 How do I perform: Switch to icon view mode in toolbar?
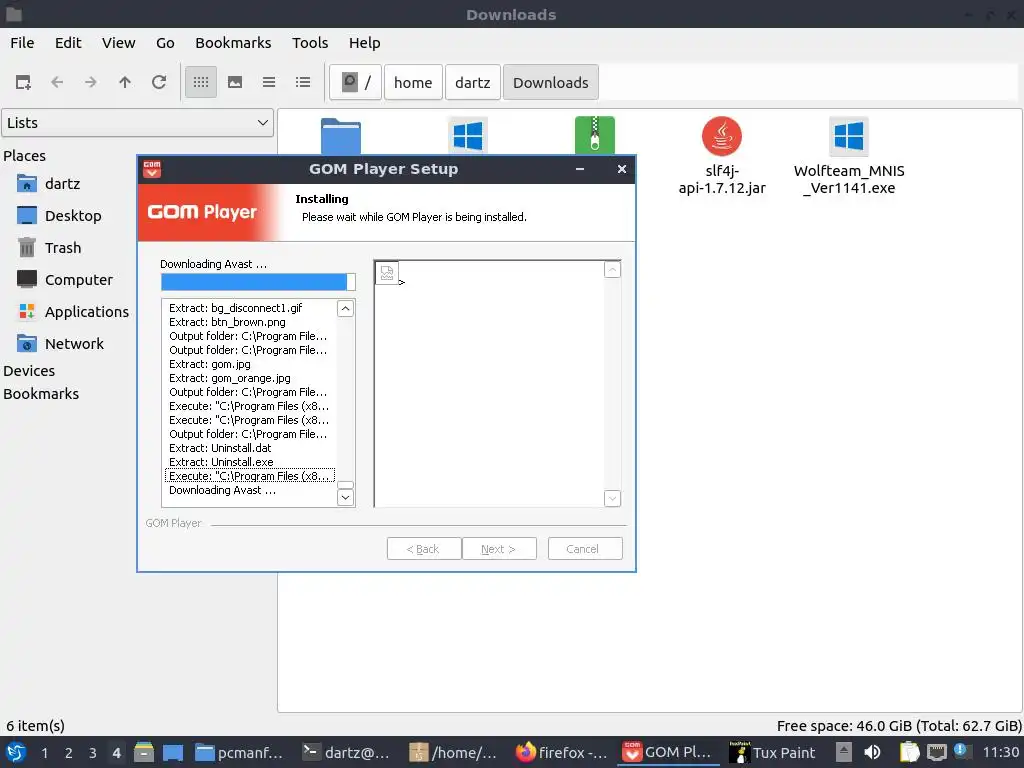click(x=201, y=82)
